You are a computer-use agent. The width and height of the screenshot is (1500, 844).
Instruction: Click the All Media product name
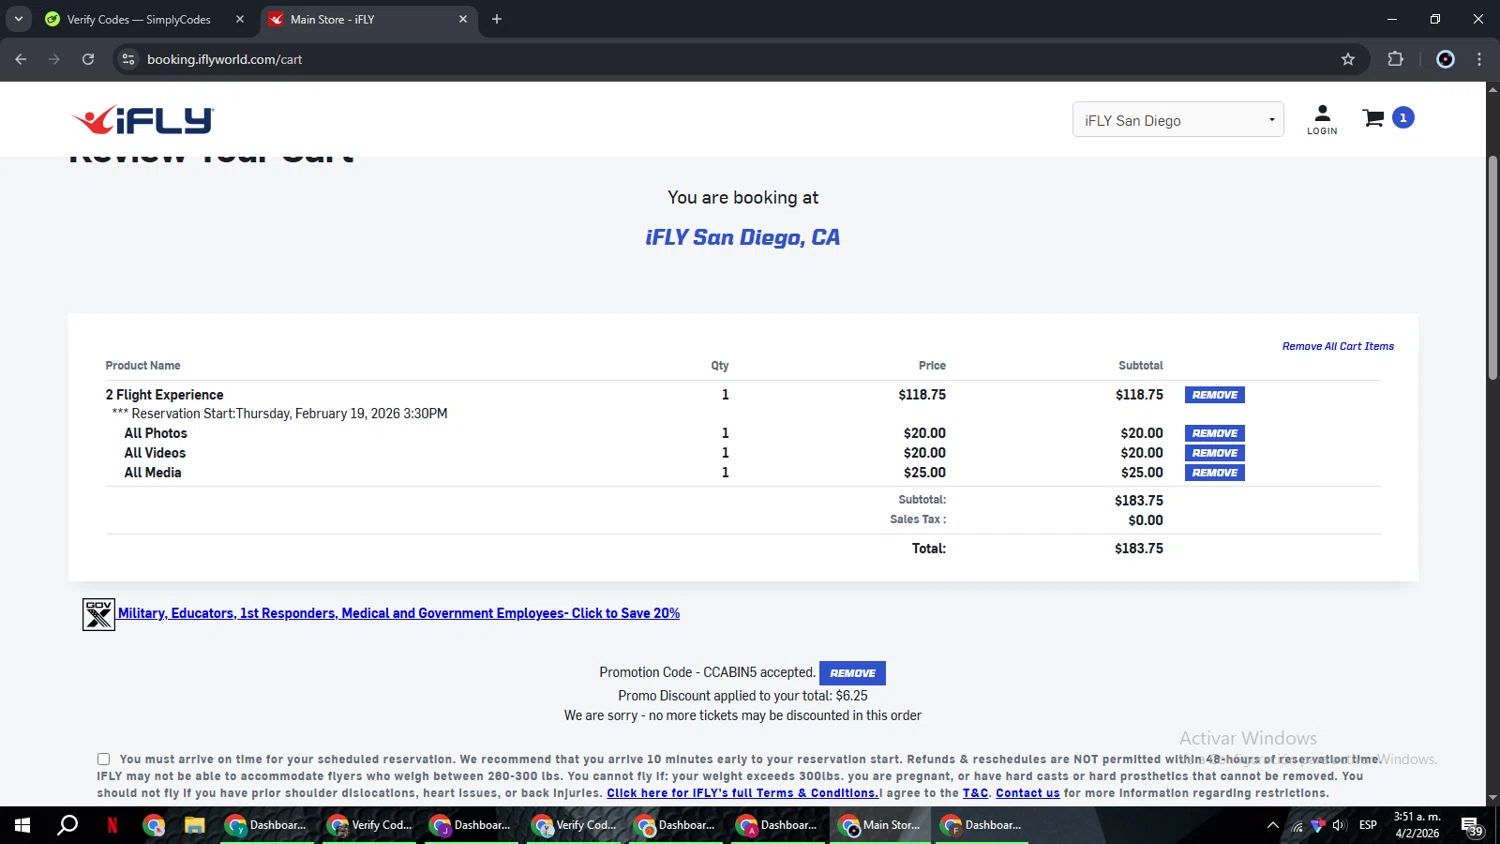[x=153, y=473]
